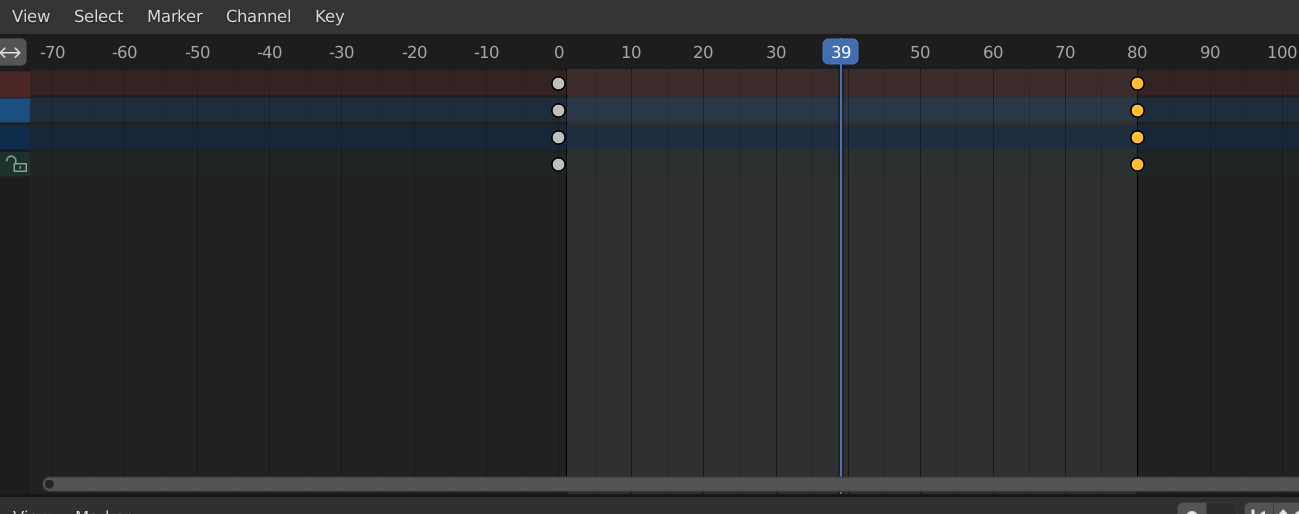Click the double-arrow icon left of the ruler
The height and width of the screenshot is (514, 1299).
(12, 52)
